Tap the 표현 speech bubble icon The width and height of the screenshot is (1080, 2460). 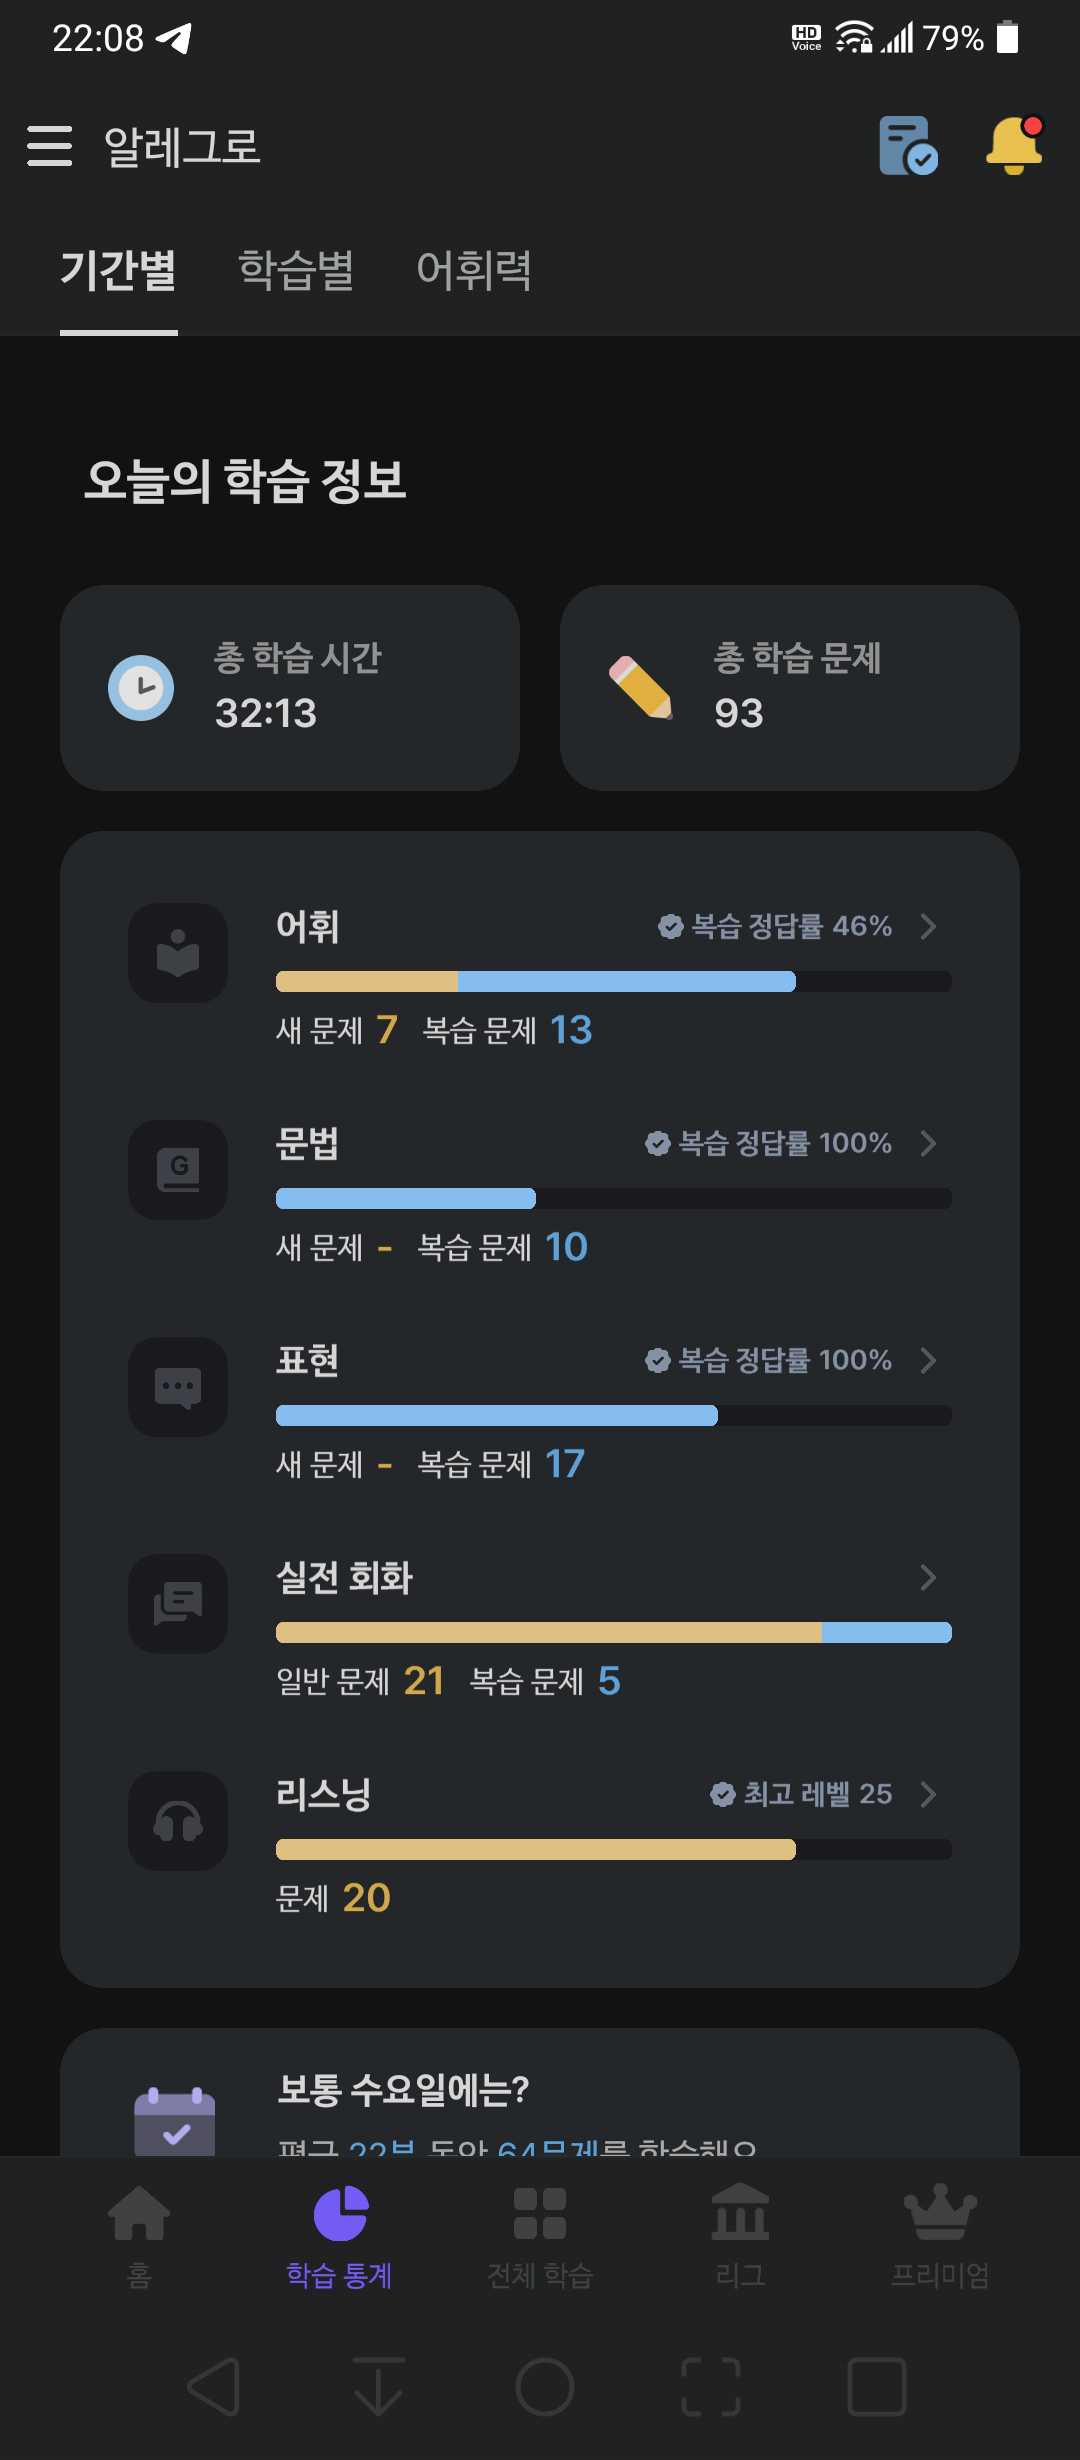click(x=178, y=1387)
